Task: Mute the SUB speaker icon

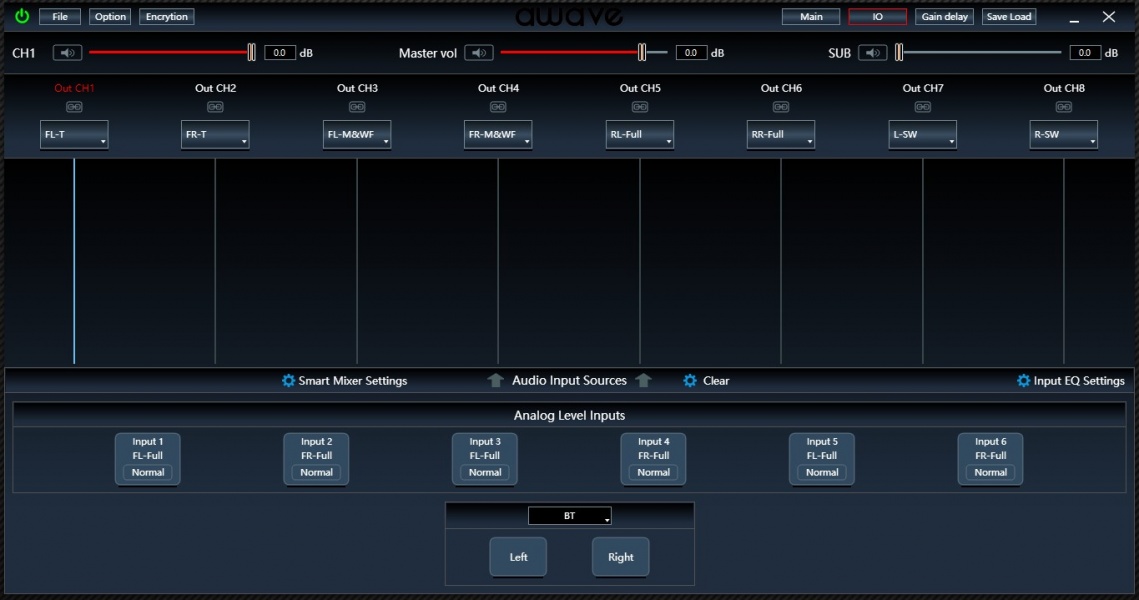Action: click(873, 53)
